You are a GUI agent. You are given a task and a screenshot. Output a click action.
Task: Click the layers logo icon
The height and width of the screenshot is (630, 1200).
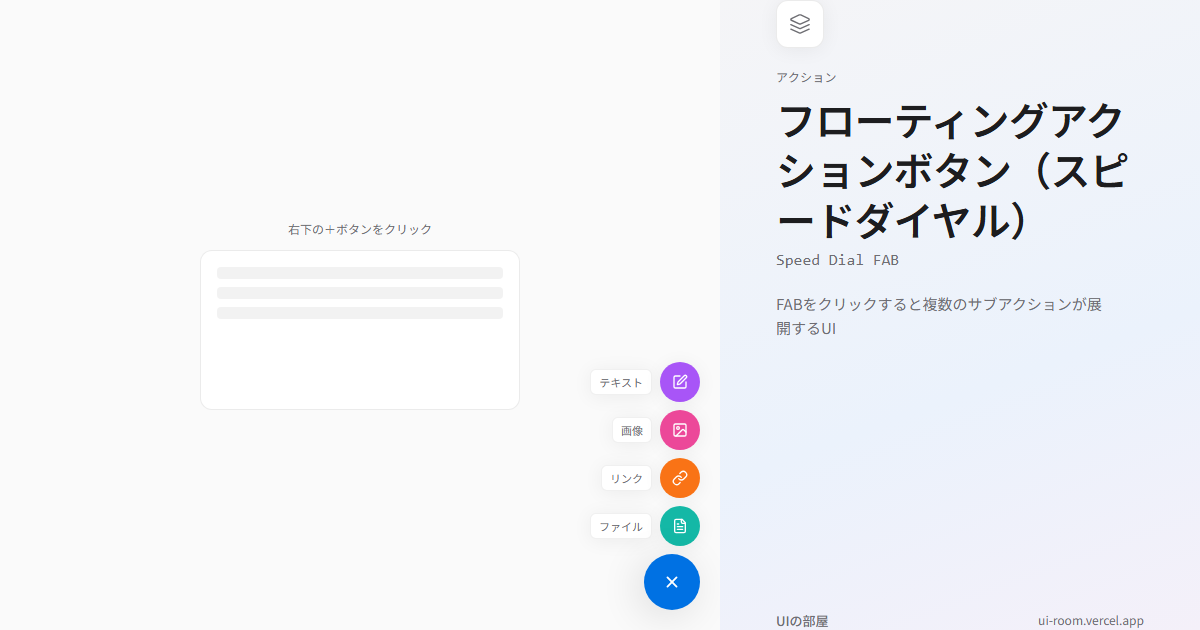(x=800, y=24)
